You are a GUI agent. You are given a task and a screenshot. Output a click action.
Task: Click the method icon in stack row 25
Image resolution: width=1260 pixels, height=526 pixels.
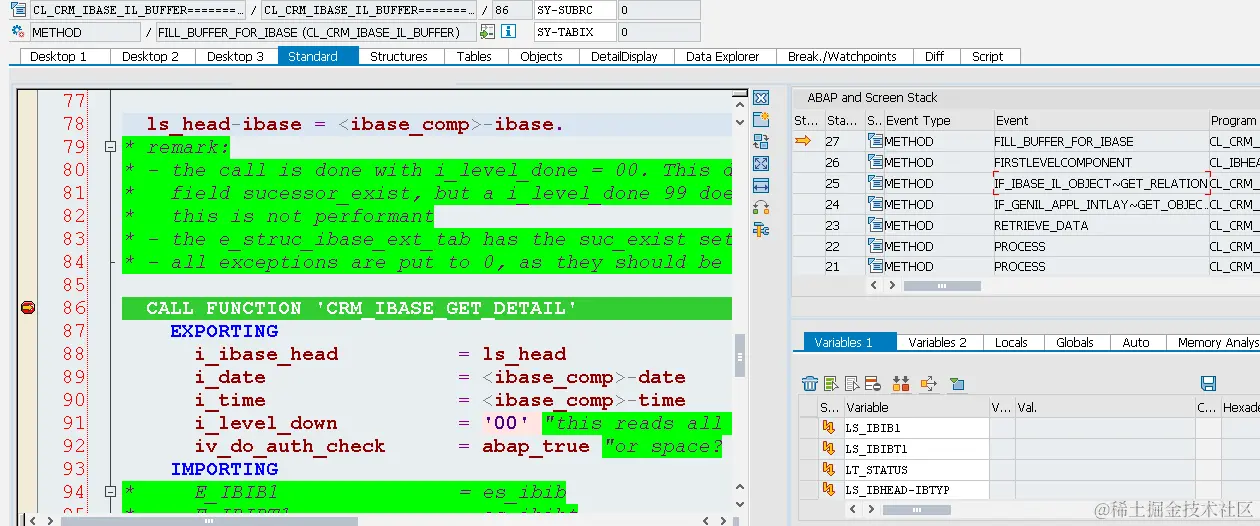point(875,183)
